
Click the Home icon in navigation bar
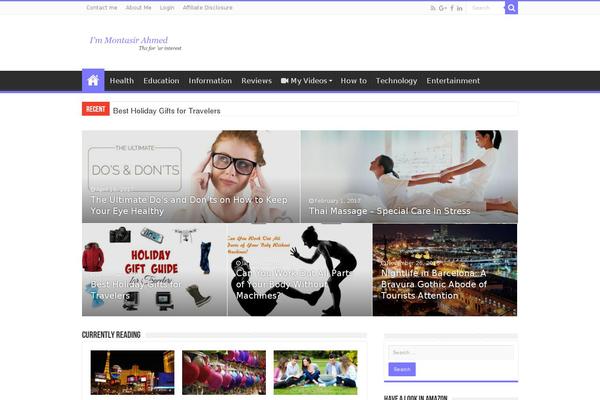click(93, 81)
